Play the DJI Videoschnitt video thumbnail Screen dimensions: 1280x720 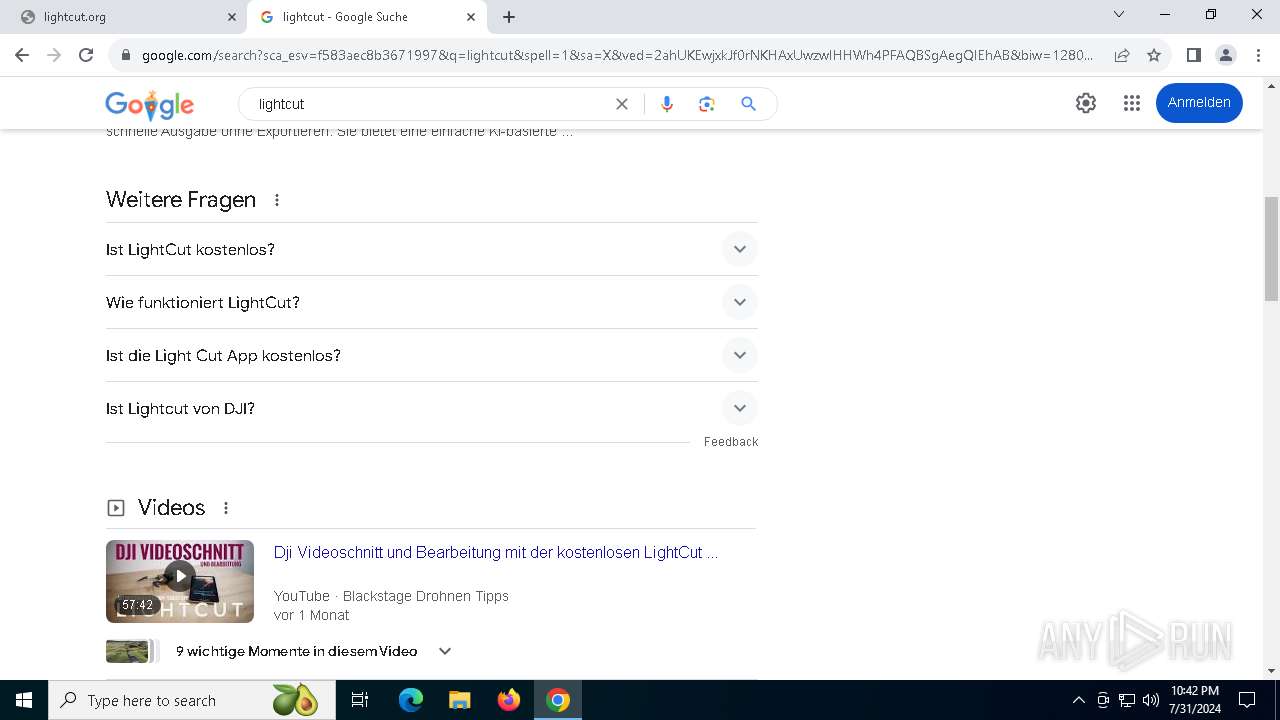coord(180,581)
